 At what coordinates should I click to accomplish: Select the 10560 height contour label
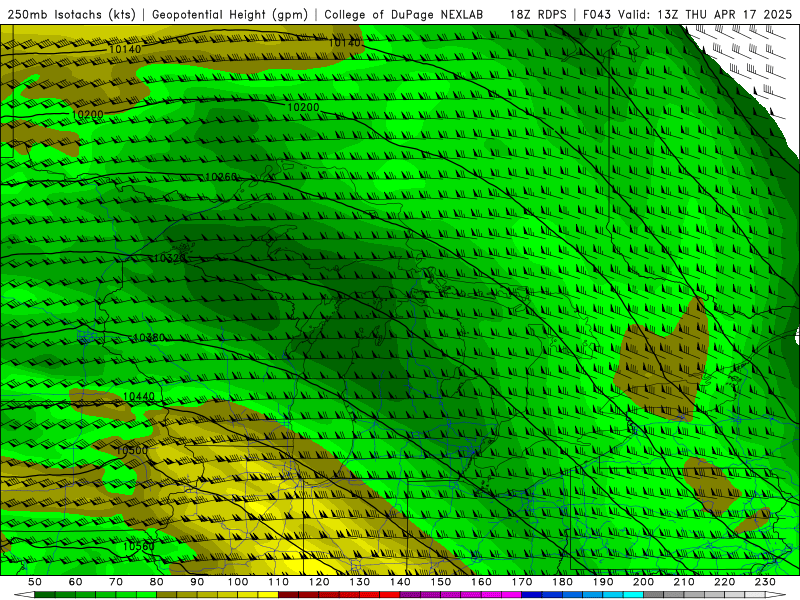tap(138, 546)
